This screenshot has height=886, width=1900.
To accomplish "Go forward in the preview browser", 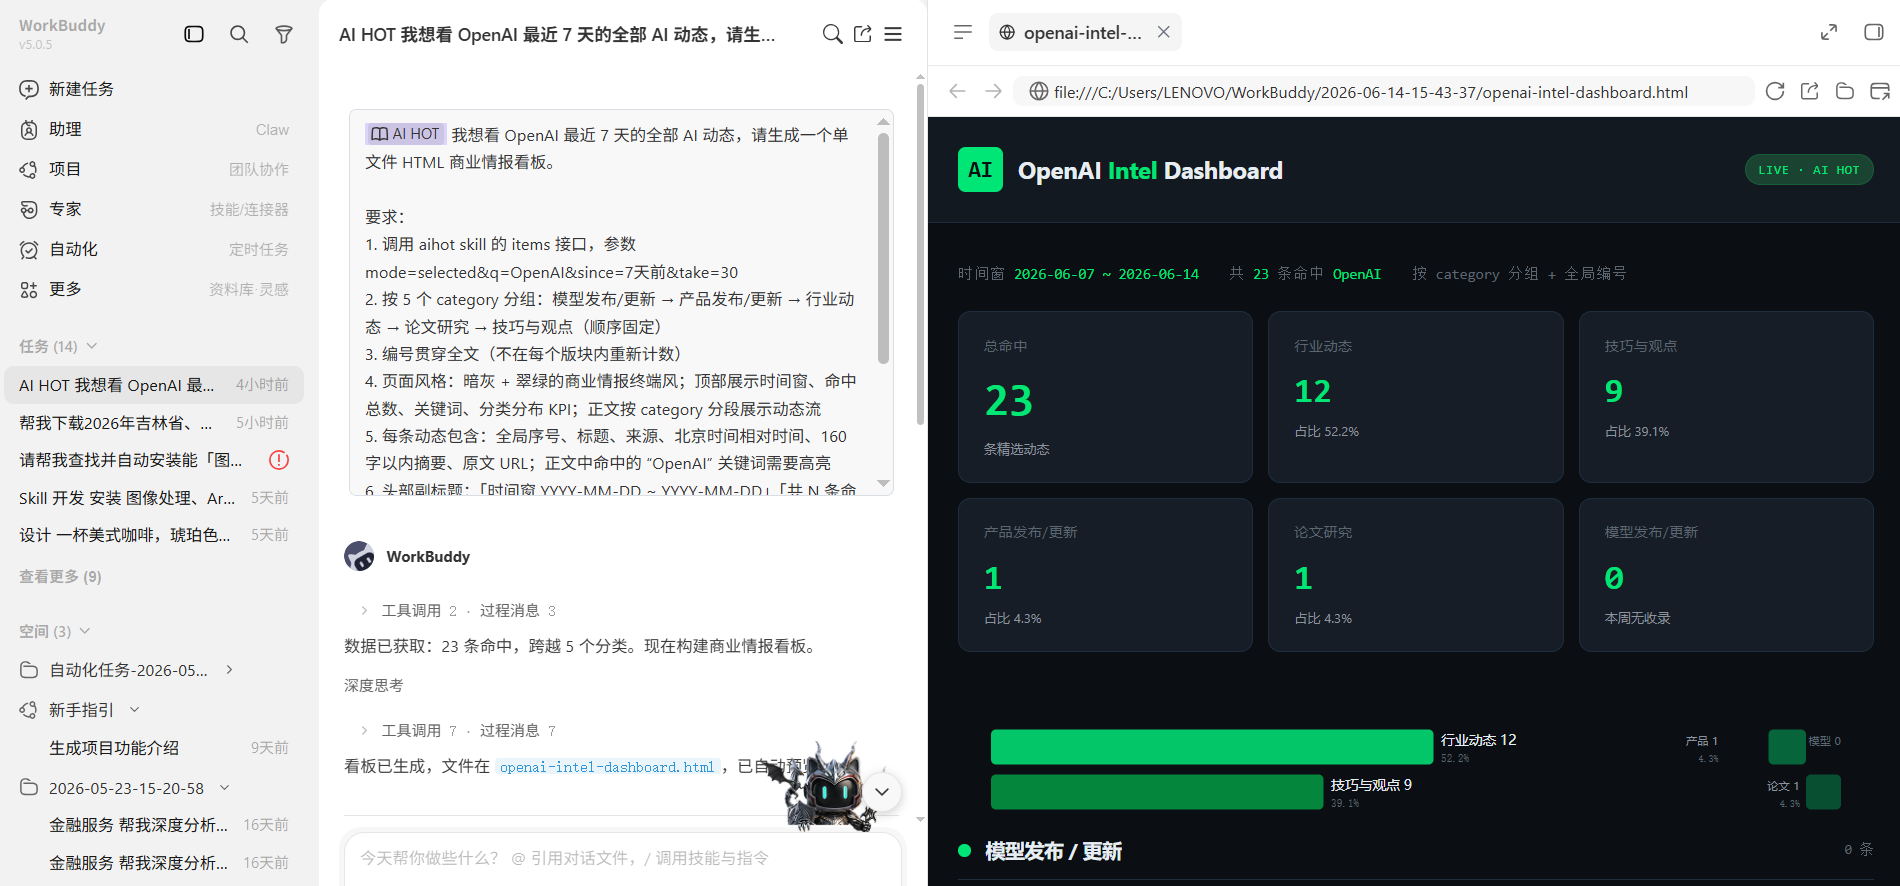I will pyautogui.click(x=993, y=91).
